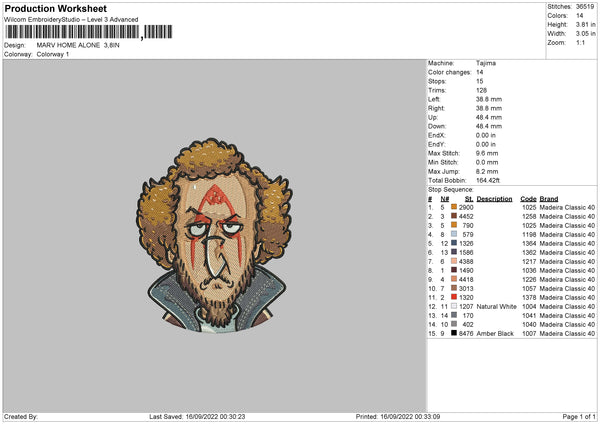This screenshot has width=600, height=424.
Task: Select "Madeira Classic 40" in the 1041 row
Action: coord(567,316)
